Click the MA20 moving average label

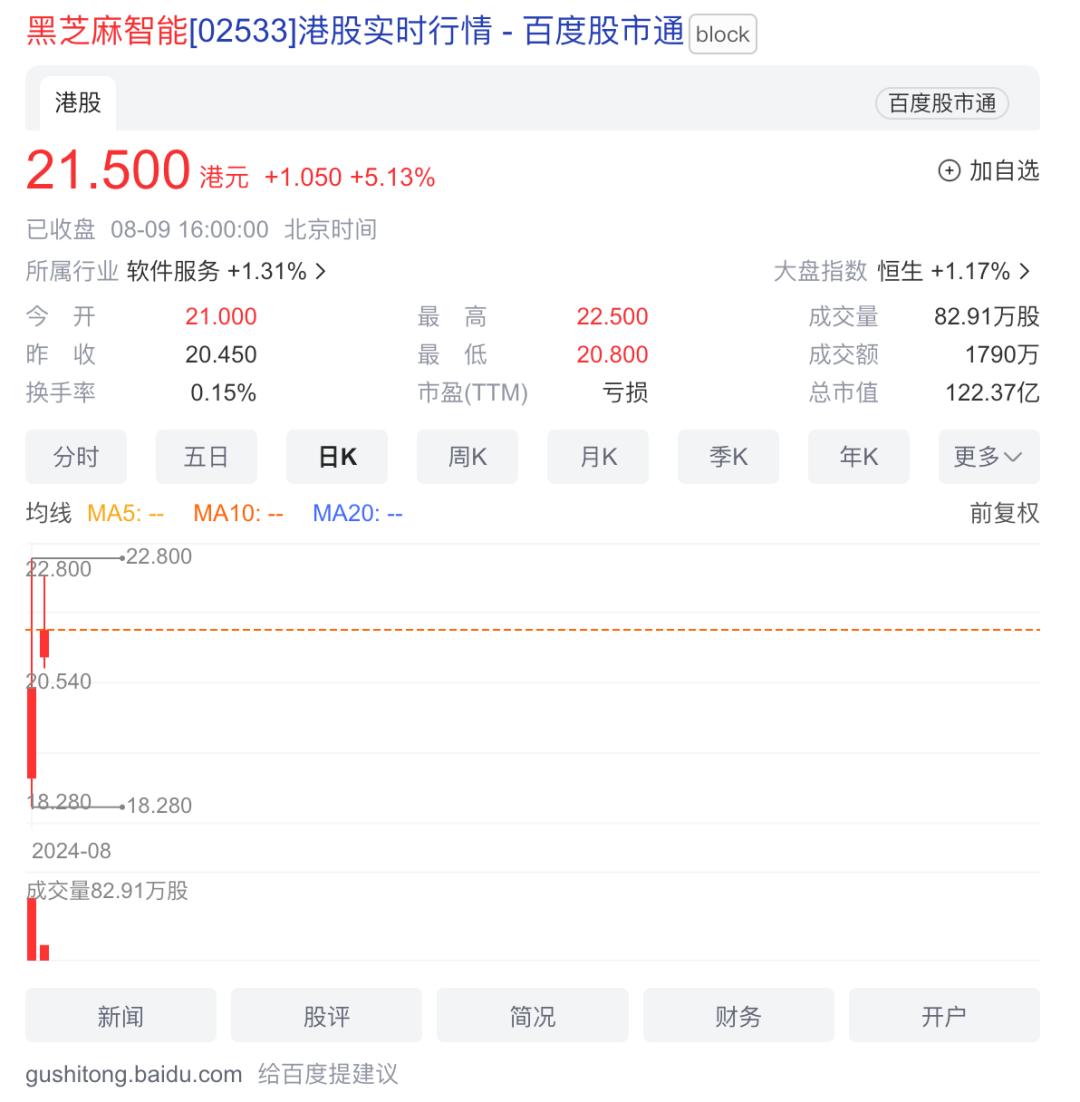click(x=358, y=513)
